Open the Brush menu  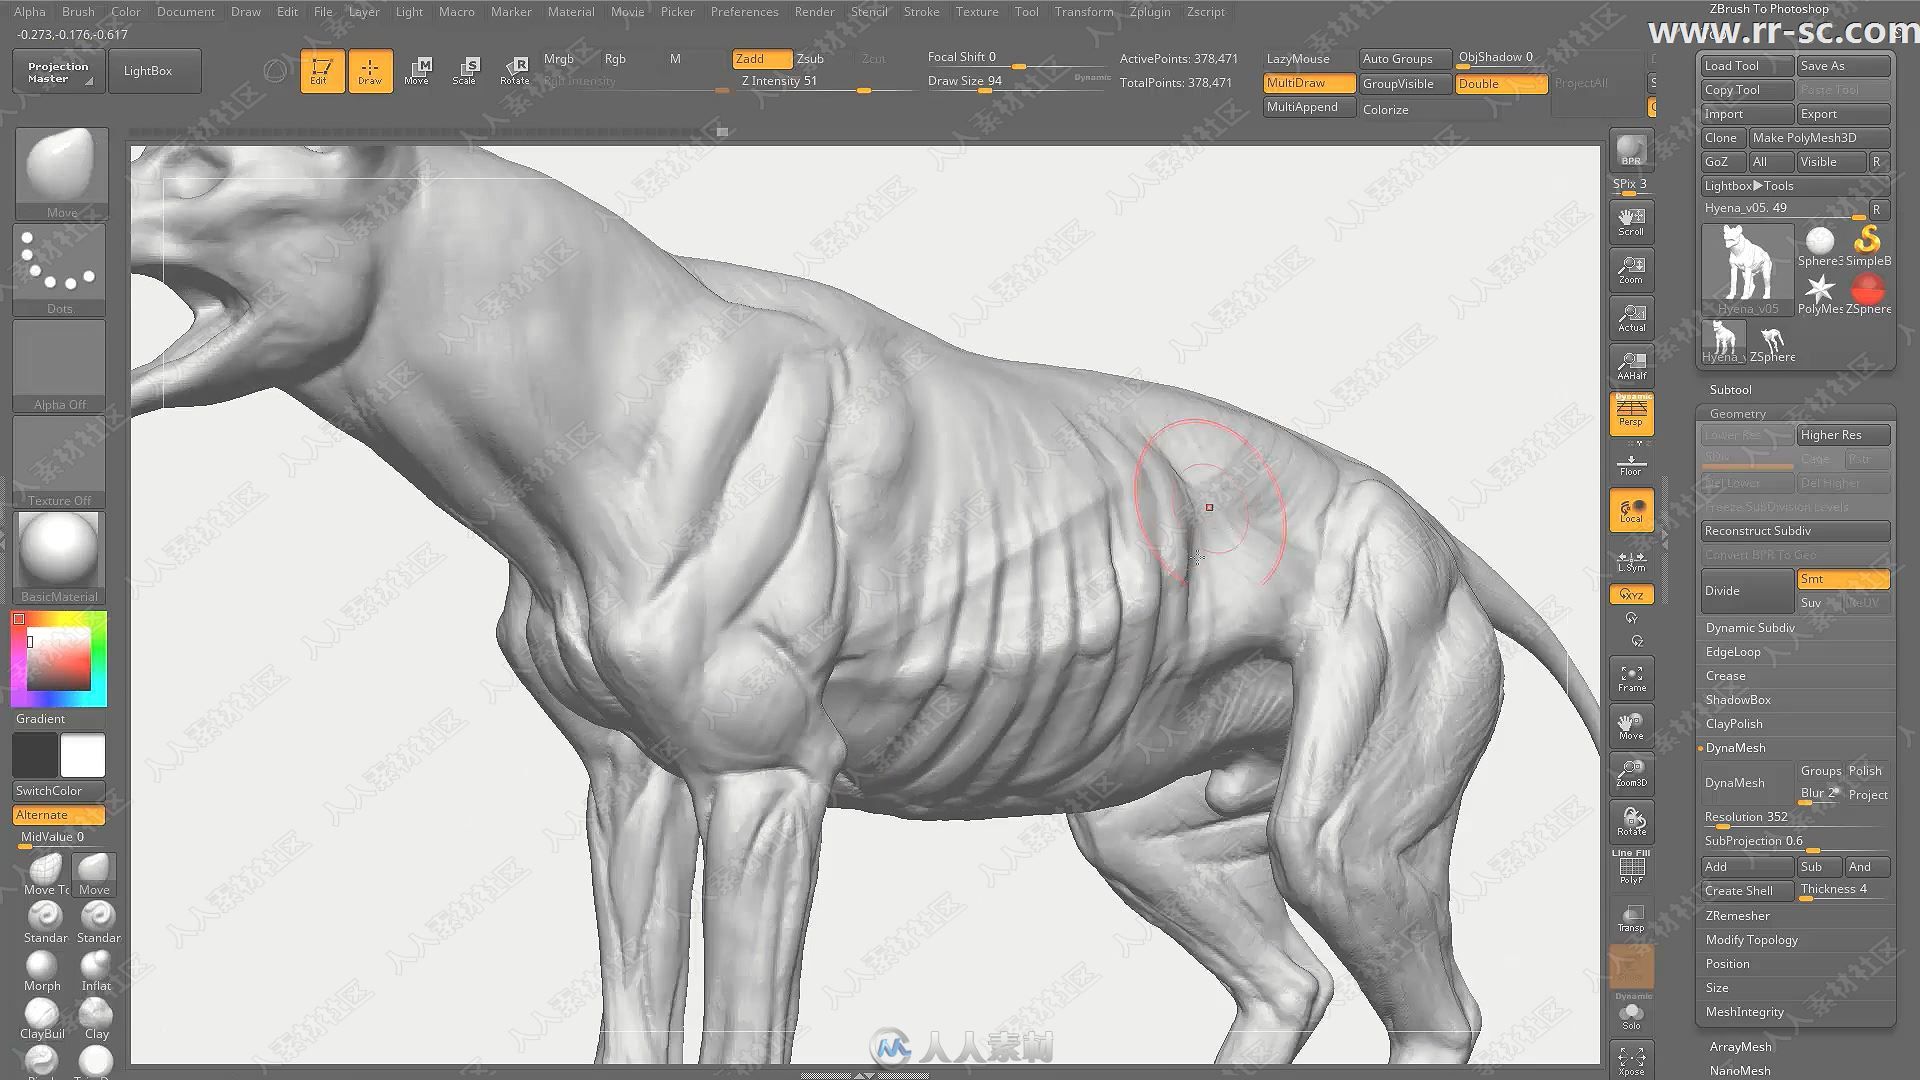point(75,11)
